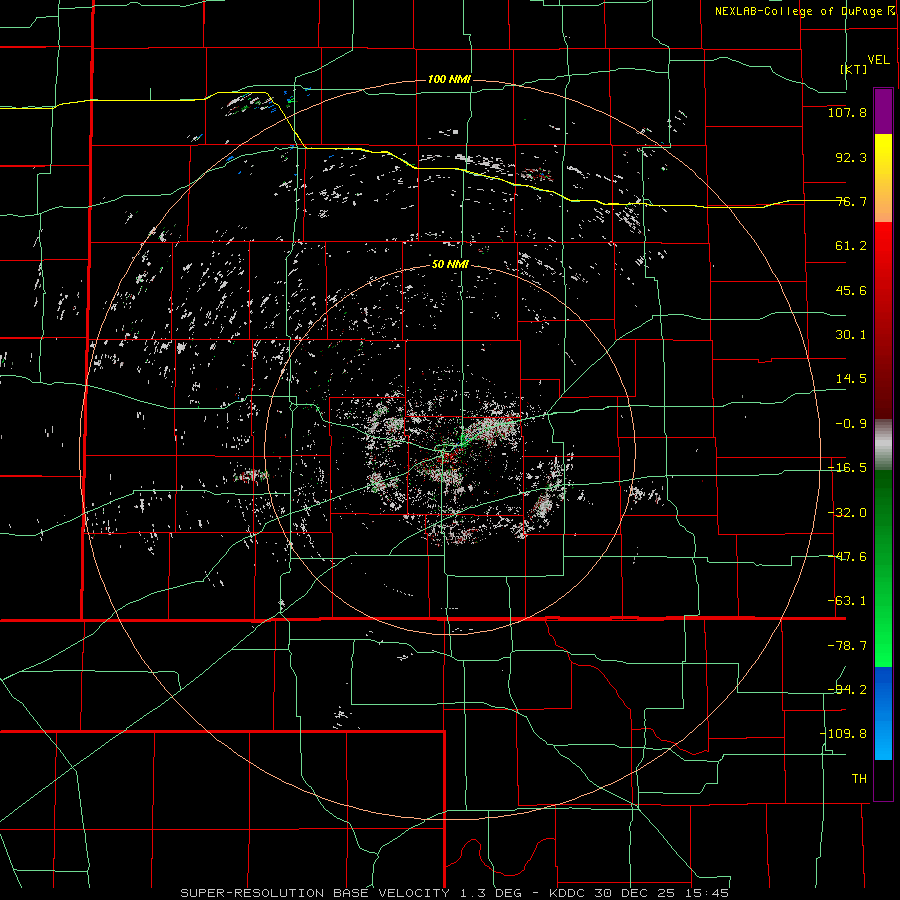
Task: Click the [KT] units label
Action: (854, 69)
